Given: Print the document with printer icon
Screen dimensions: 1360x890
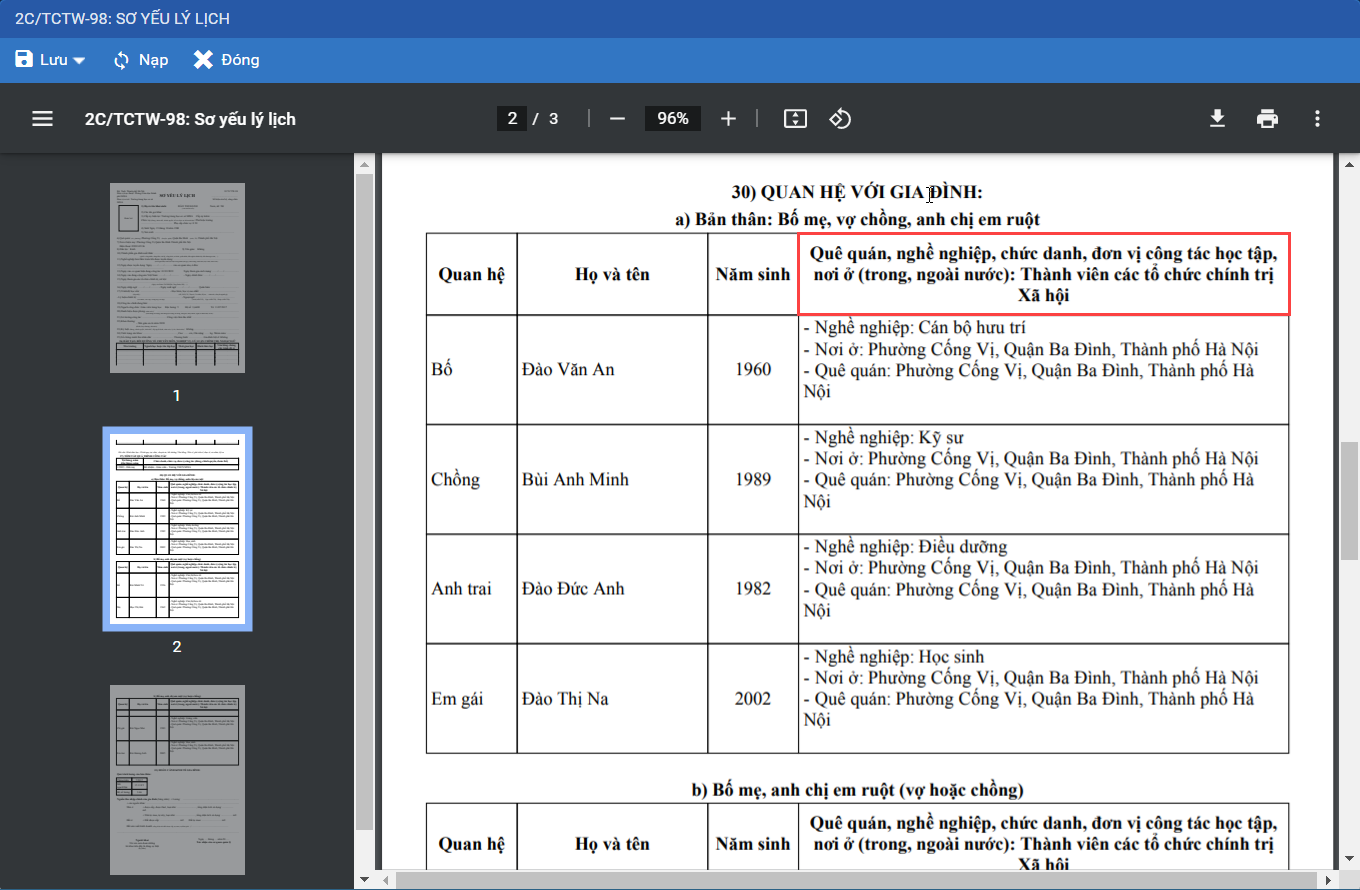Looking at the screenshot, I should point(1267,119).
